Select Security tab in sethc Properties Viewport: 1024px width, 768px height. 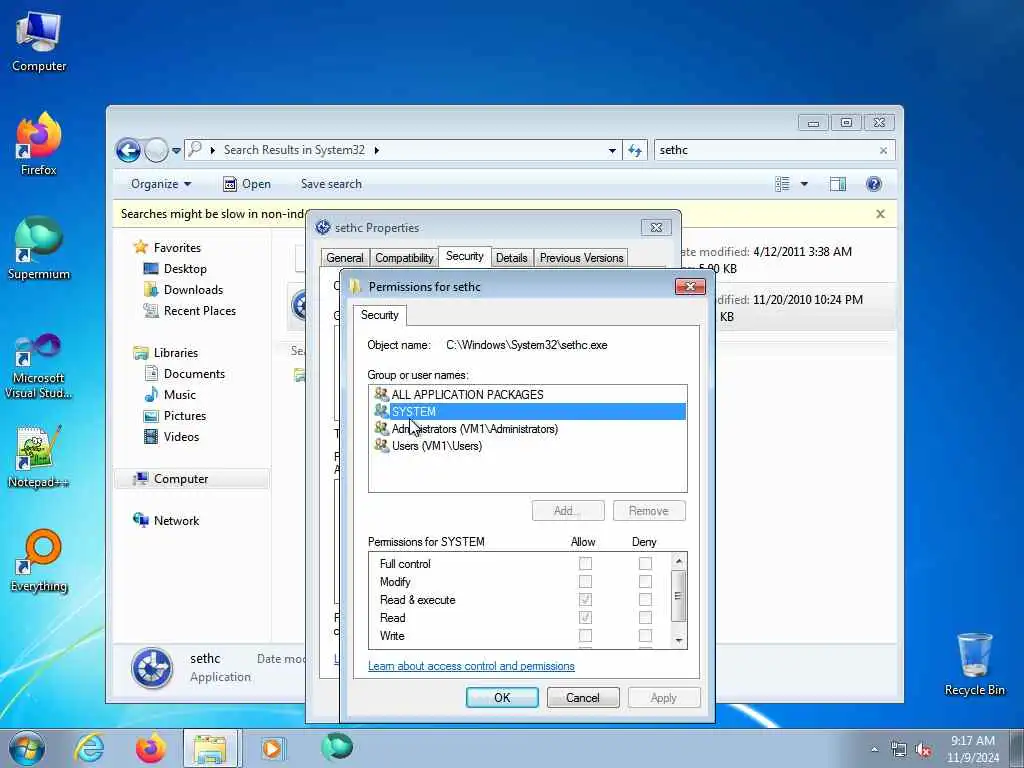click(x=464, y=256)
